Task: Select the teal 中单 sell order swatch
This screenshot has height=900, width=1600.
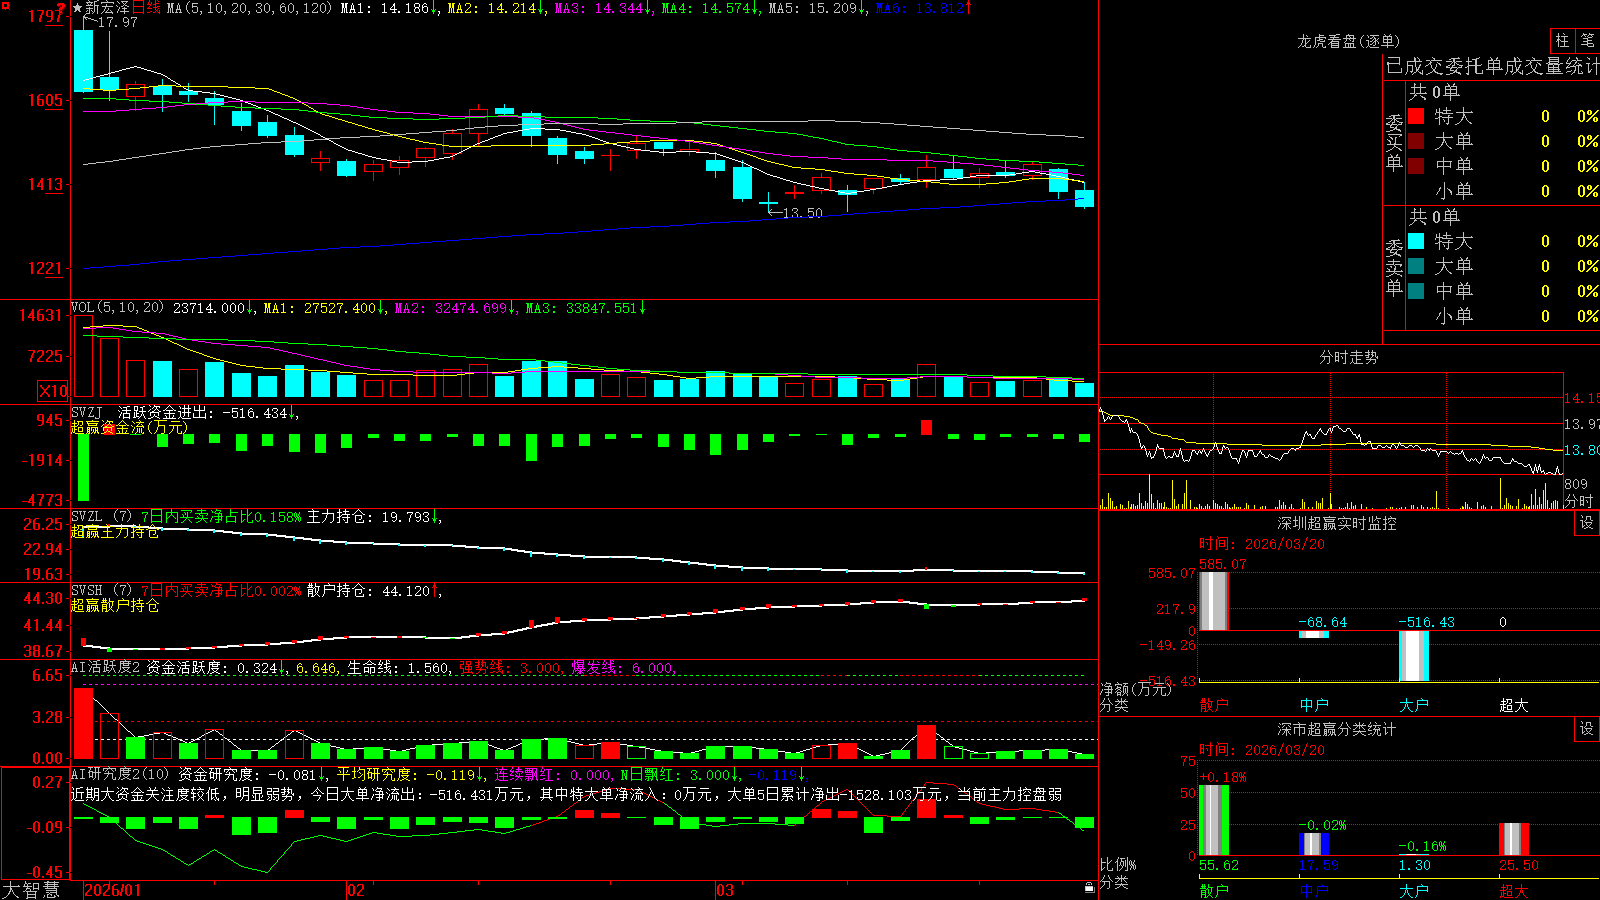Action: [1416, 291]
